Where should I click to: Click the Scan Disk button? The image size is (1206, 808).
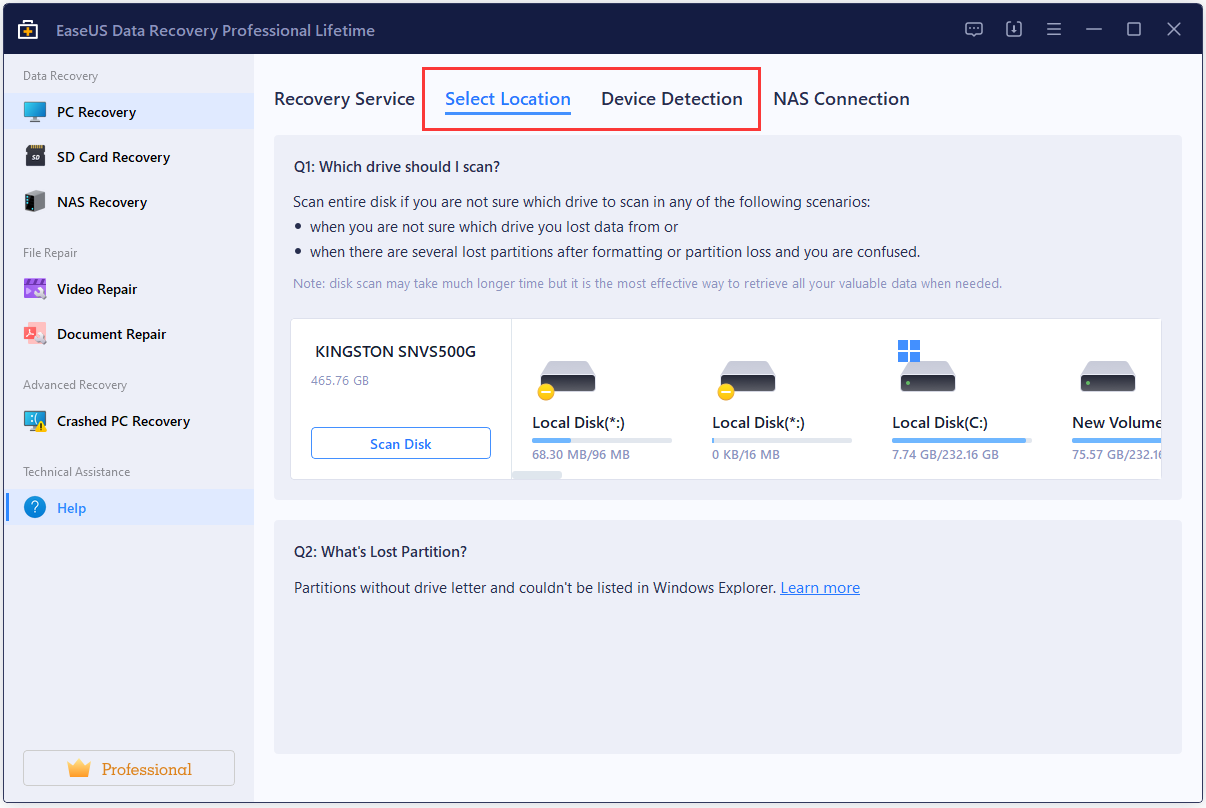pyautogui.click(x=401, y=443)
